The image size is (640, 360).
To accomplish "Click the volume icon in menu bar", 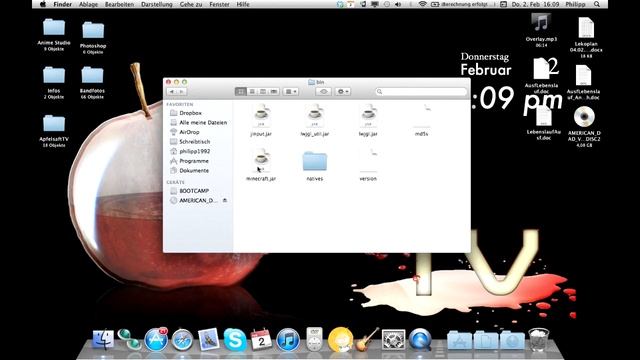I will pos(398,4).
